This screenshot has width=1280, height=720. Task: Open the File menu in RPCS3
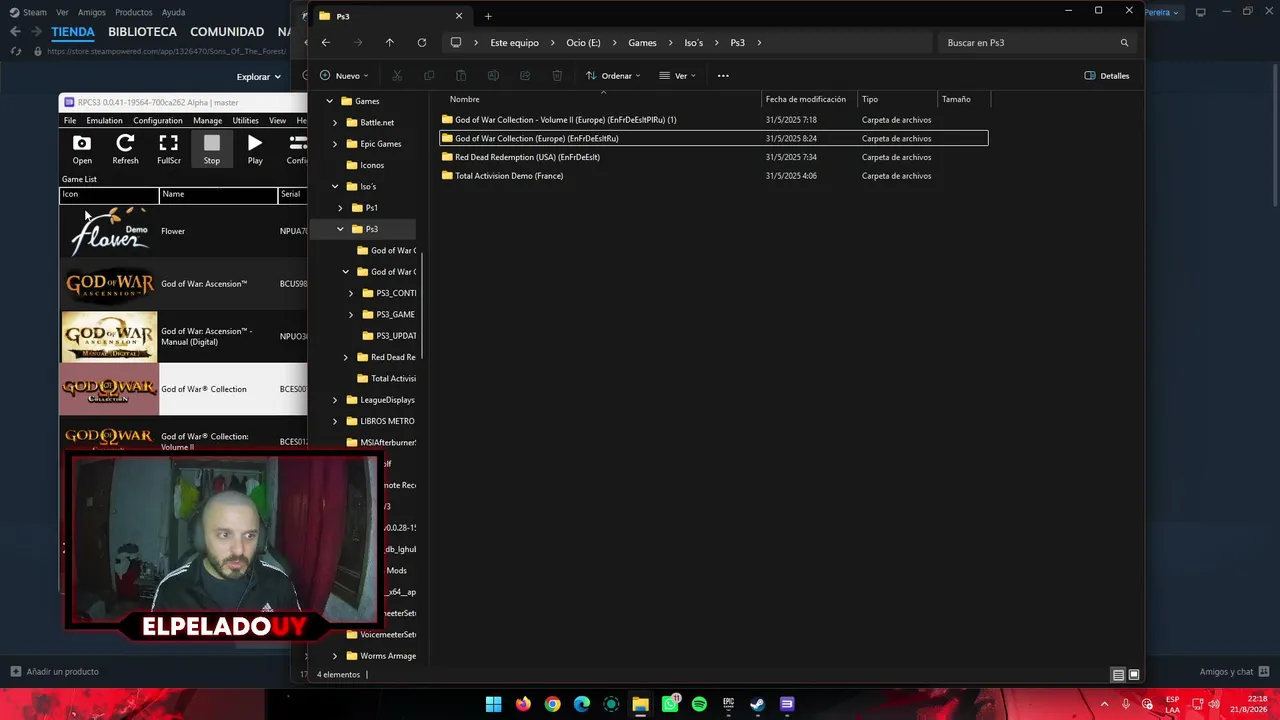pyautogui.click(x=70, y=121)
